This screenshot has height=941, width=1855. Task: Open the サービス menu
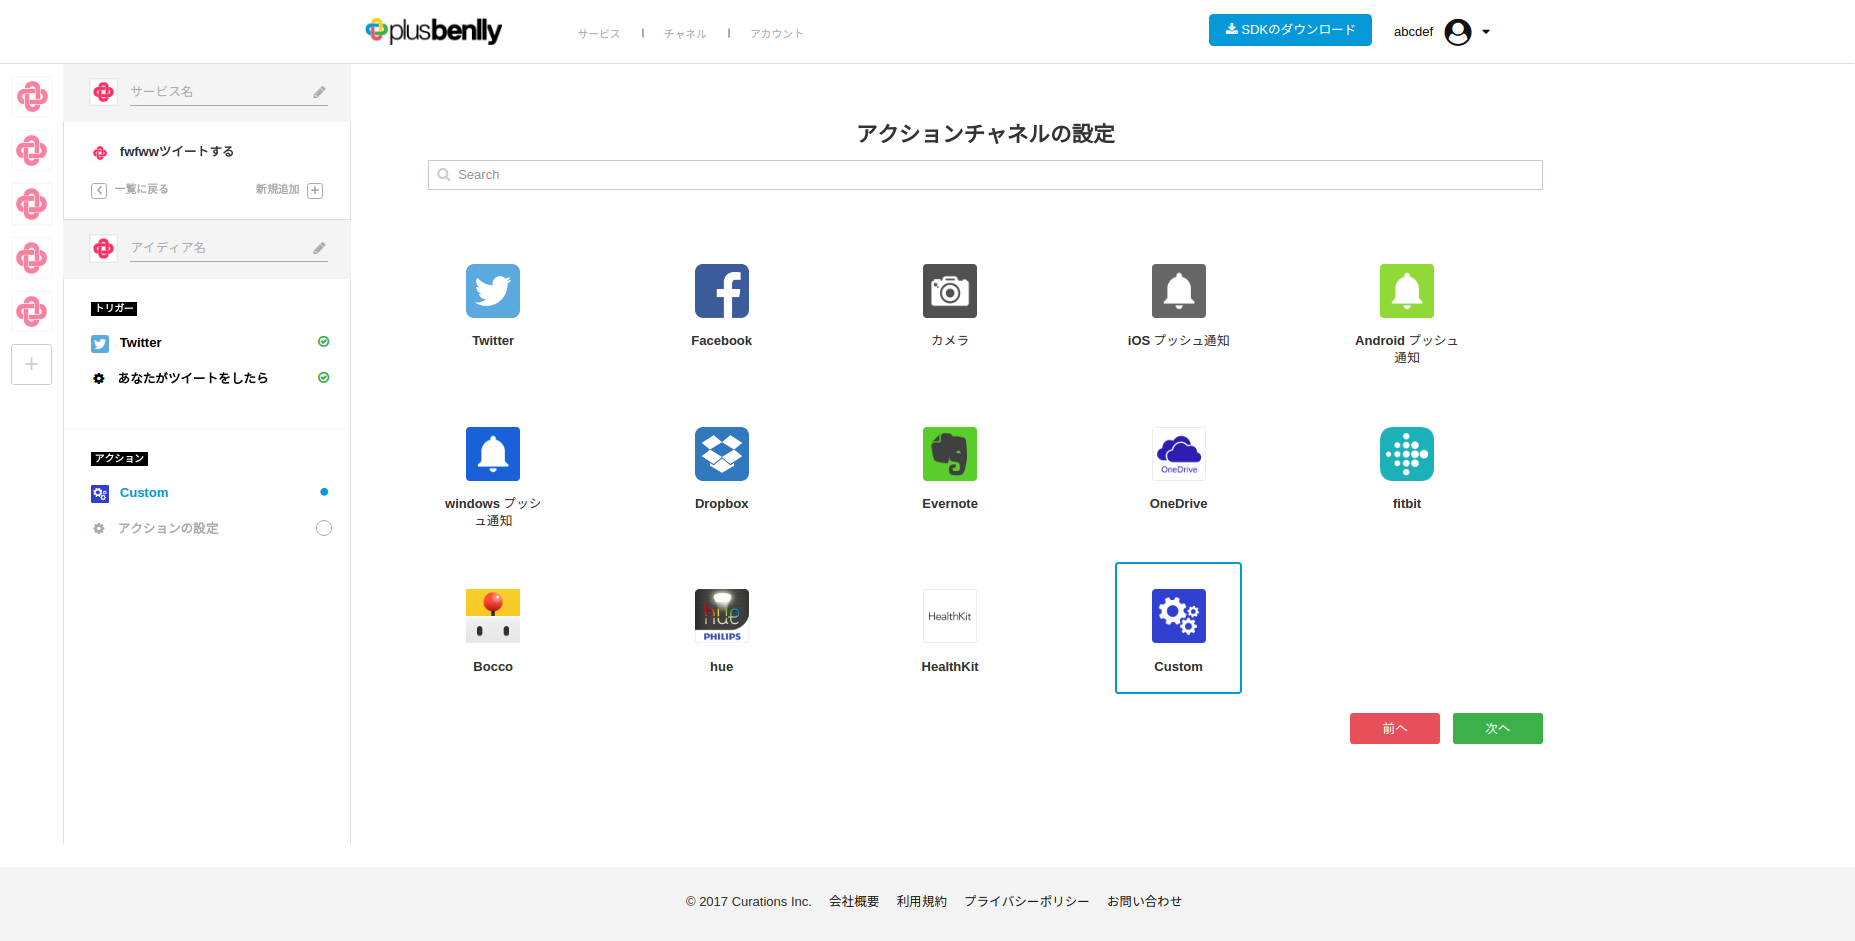[599, 34]
